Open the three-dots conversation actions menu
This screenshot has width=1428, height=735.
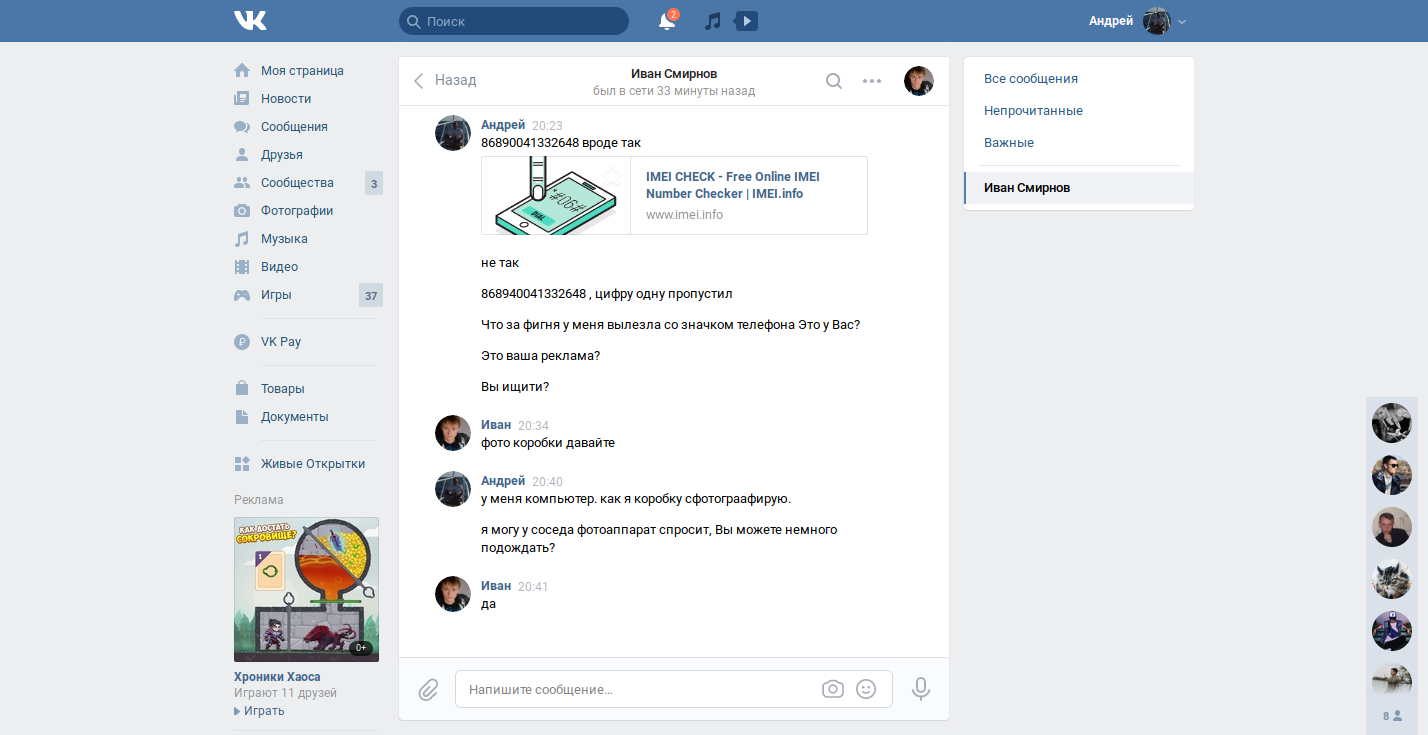coord(872,81)
